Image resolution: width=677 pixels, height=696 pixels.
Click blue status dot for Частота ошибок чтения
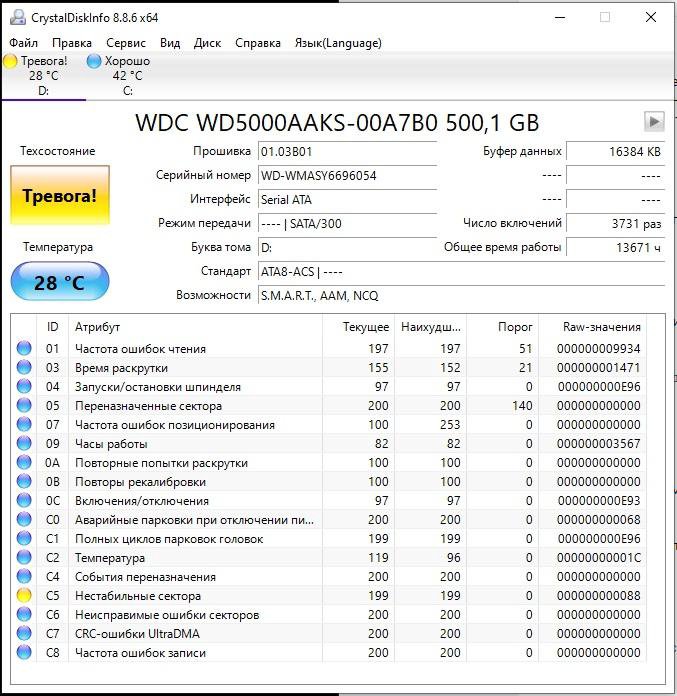[24, 349]
